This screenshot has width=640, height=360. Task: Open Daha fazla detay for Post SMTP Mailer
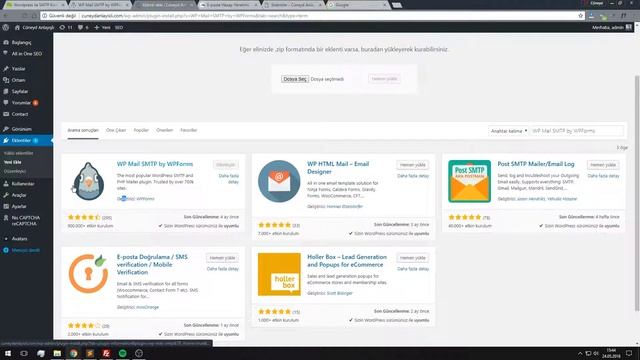tap(603, 176)
